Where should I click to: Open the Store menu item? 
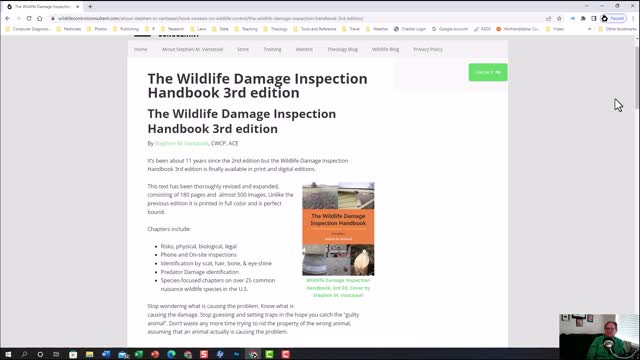243,49
